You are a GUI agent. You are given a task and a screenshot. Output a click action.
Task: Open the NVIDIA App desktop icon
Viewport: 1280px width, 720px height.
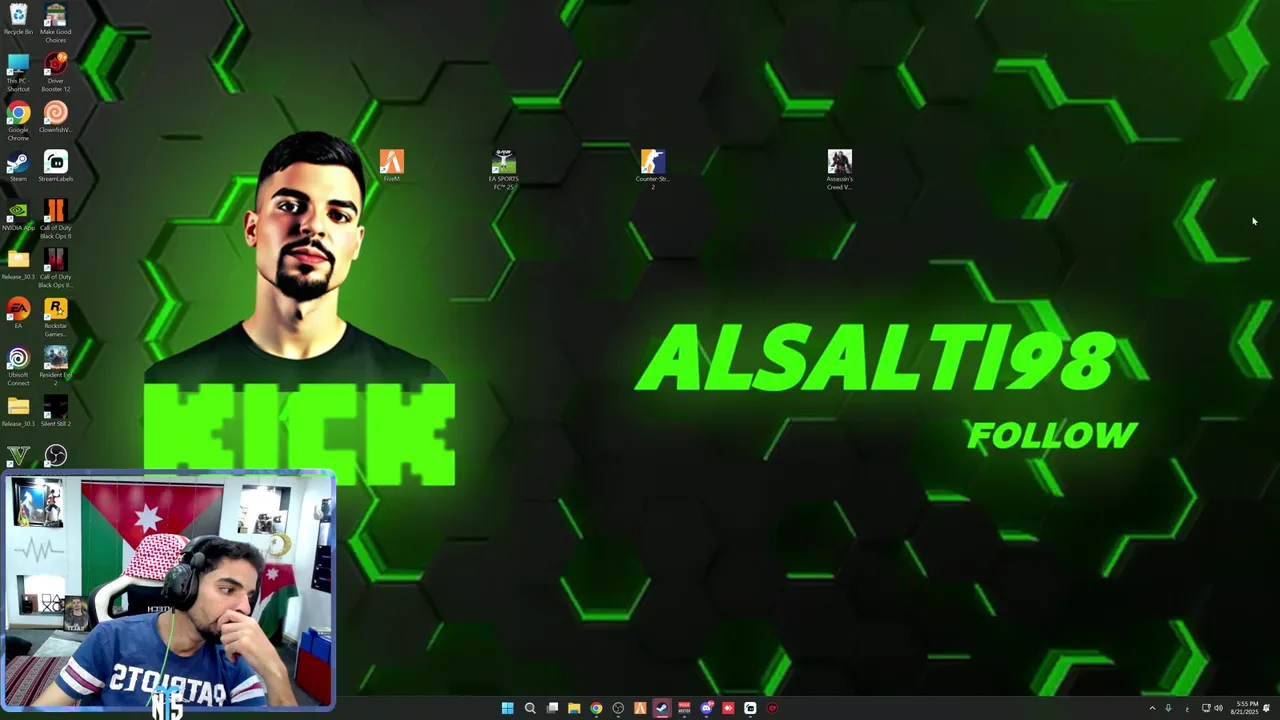(x=18, y=215)
